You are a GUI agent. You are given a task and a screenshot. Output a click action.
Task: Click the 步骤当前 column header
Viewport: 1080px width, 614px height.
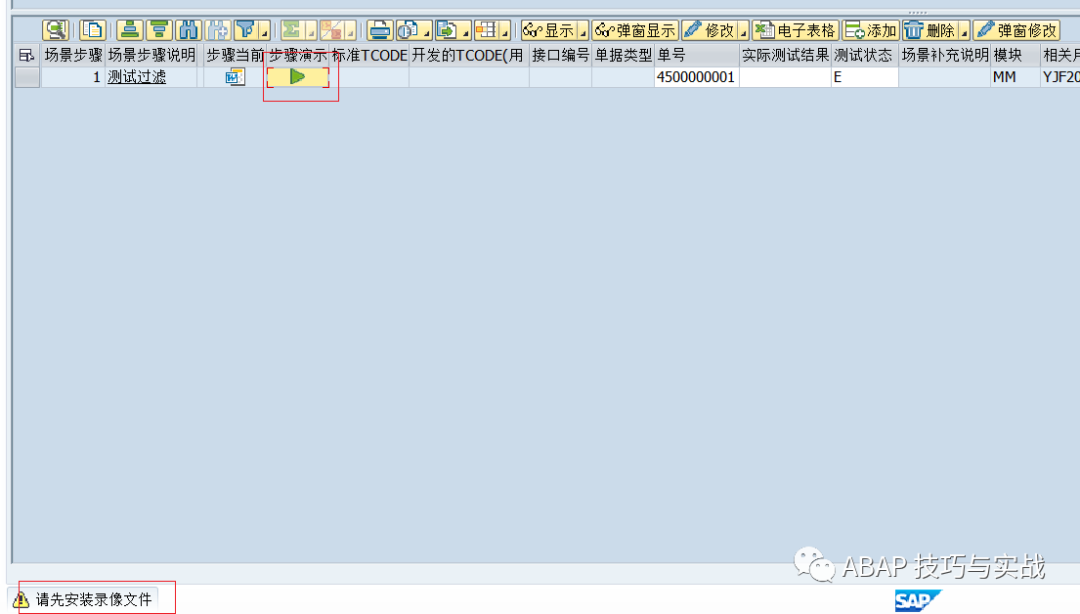tap(235, 55)
